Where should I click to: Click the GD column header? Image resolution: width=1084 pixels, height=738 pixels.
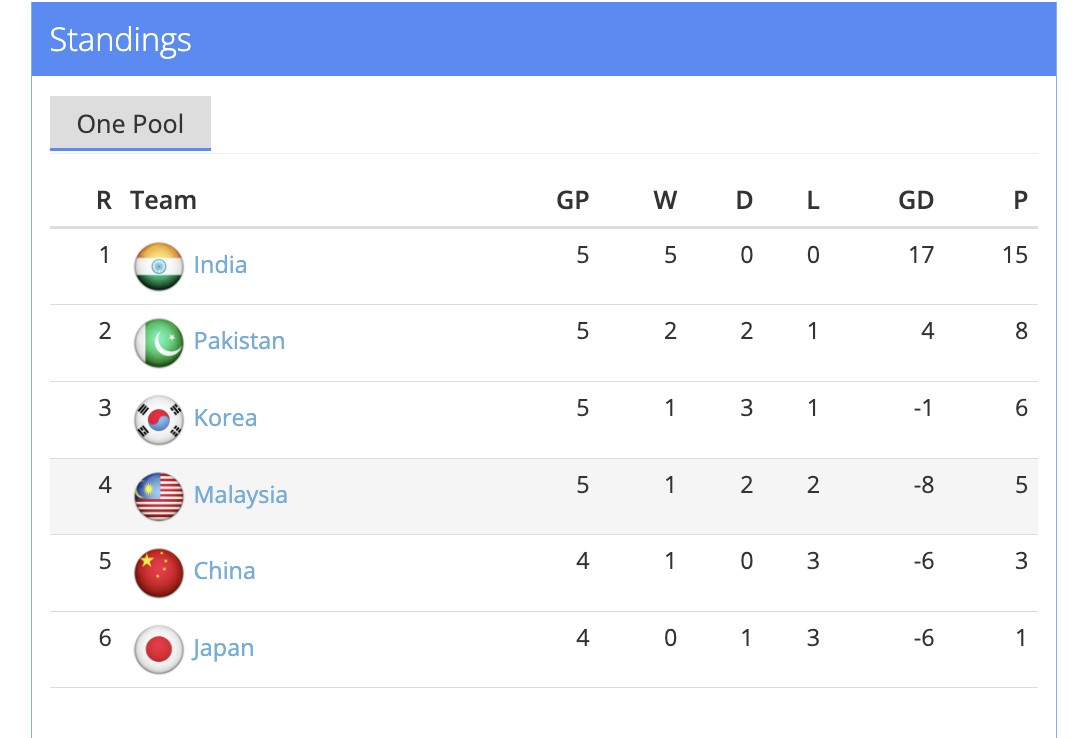coord(915,200)
